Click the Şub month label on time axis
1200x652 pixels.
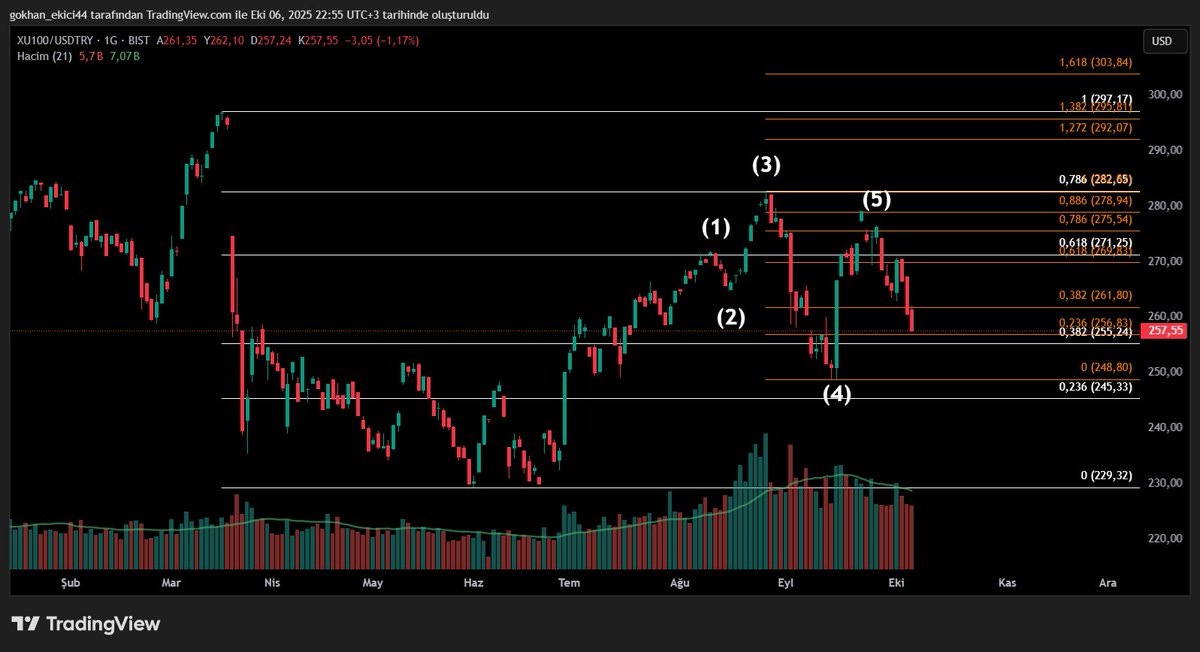(70, 582)
